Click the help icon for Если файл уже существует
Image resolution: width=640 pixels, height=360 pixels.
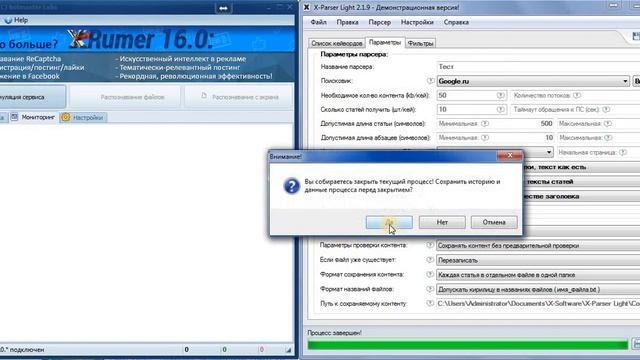click(430, 260)
